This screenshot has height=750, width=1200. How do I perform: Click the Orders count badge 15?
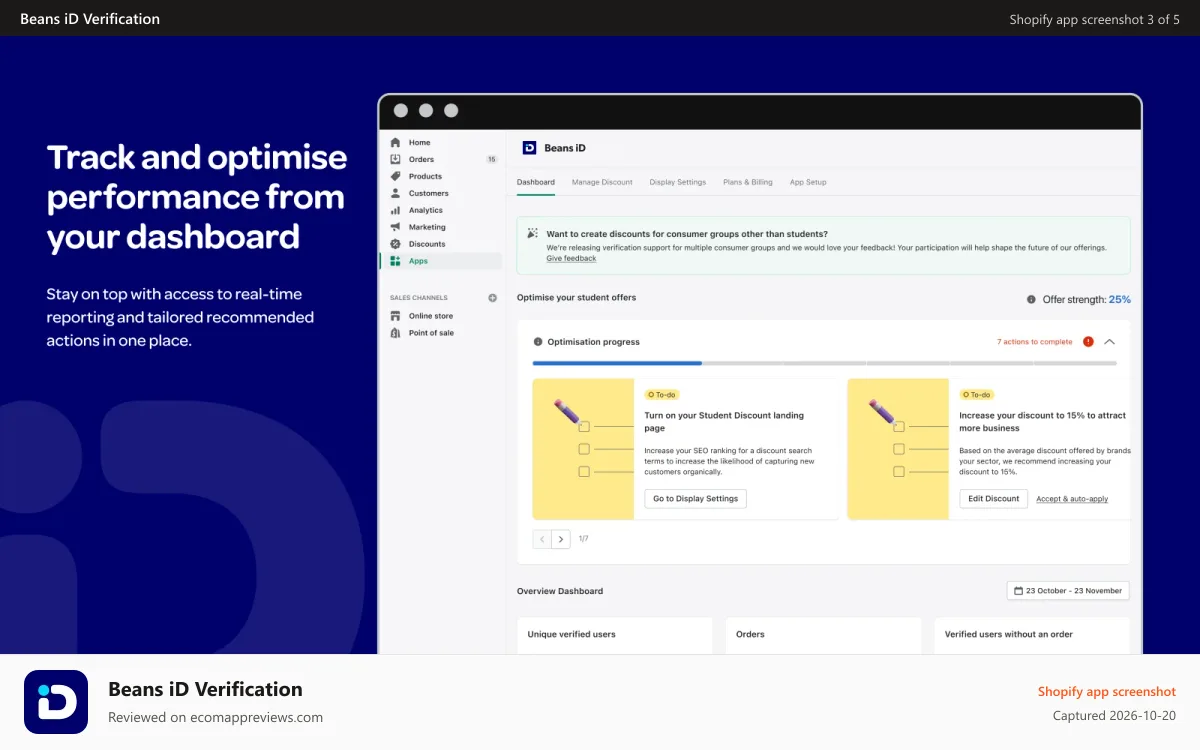(x=491, y=159)
